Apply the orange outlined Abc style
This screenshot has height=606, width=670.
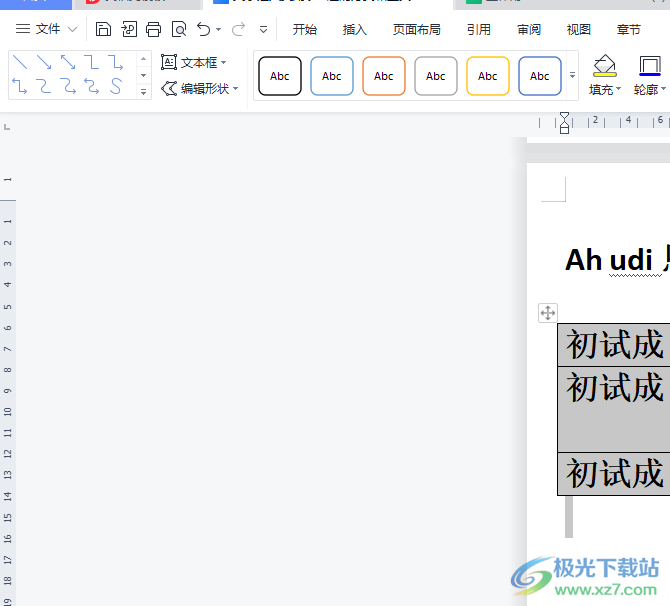[x=384, y=76]
